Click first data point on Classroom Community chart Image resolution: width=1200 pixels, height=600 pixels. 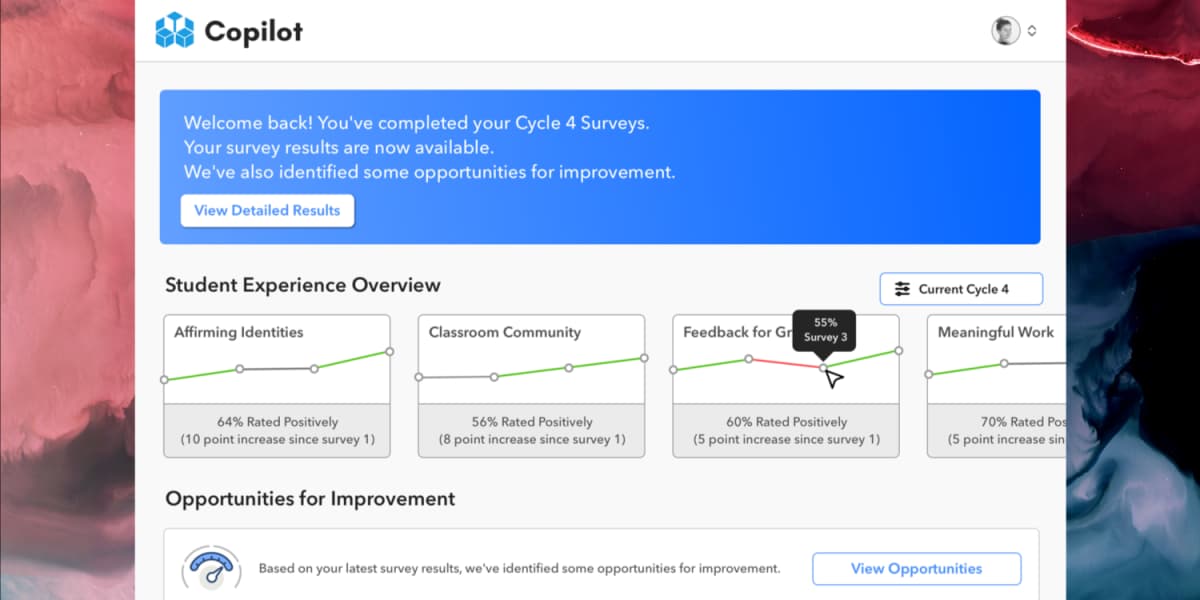(419, 377)
